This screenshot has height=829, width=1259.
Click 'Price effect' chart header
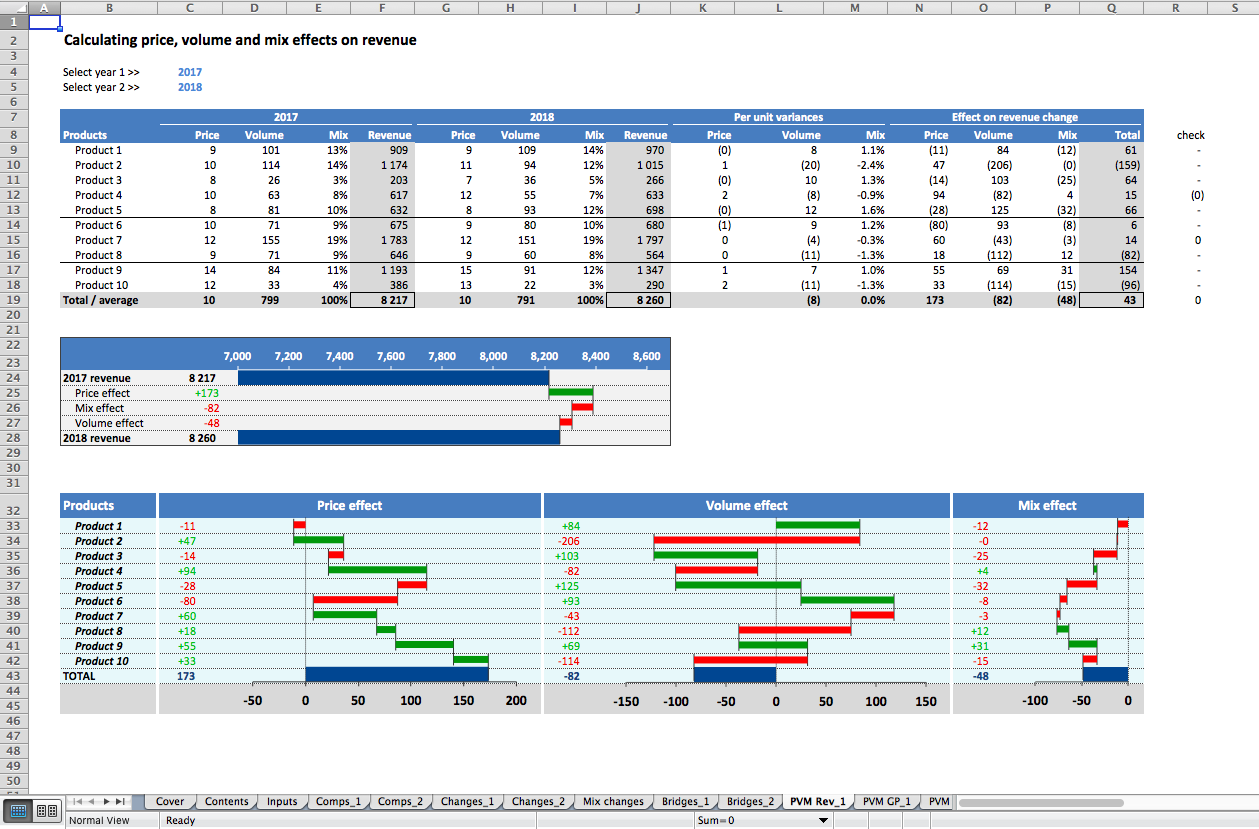coord(349,505)
